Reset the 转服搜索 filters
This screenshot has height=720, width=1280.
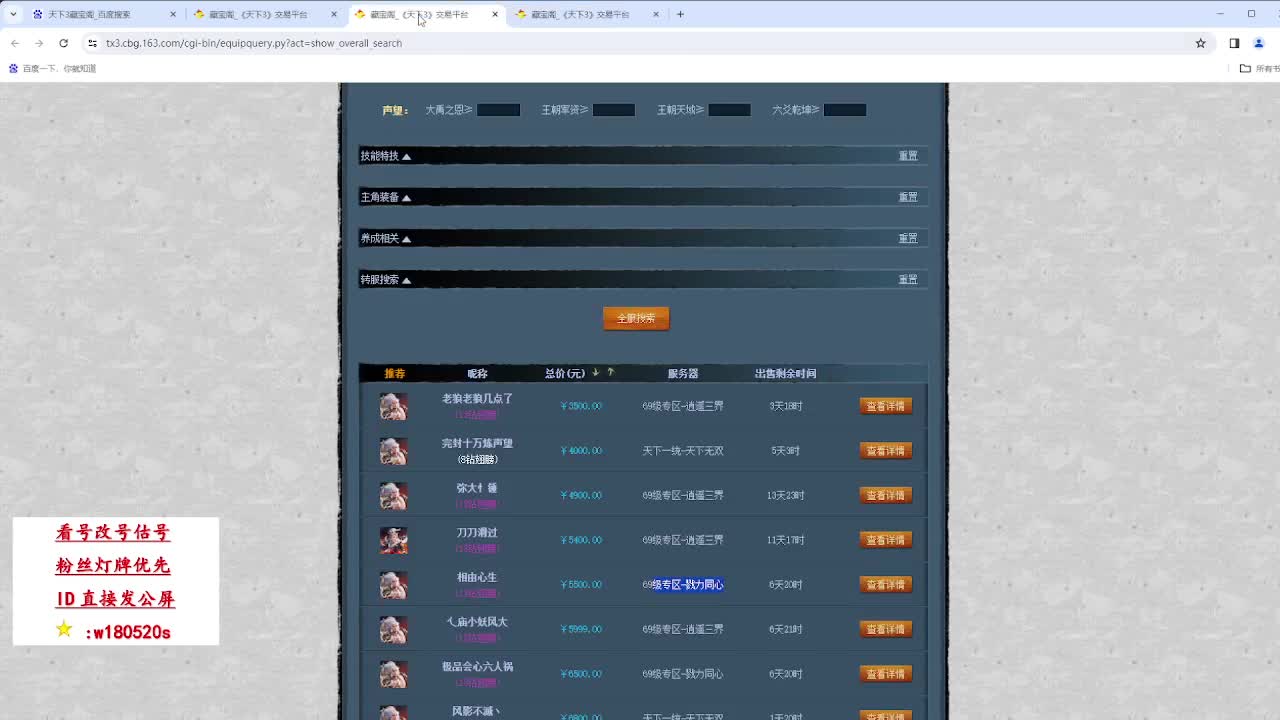(908, 280)
